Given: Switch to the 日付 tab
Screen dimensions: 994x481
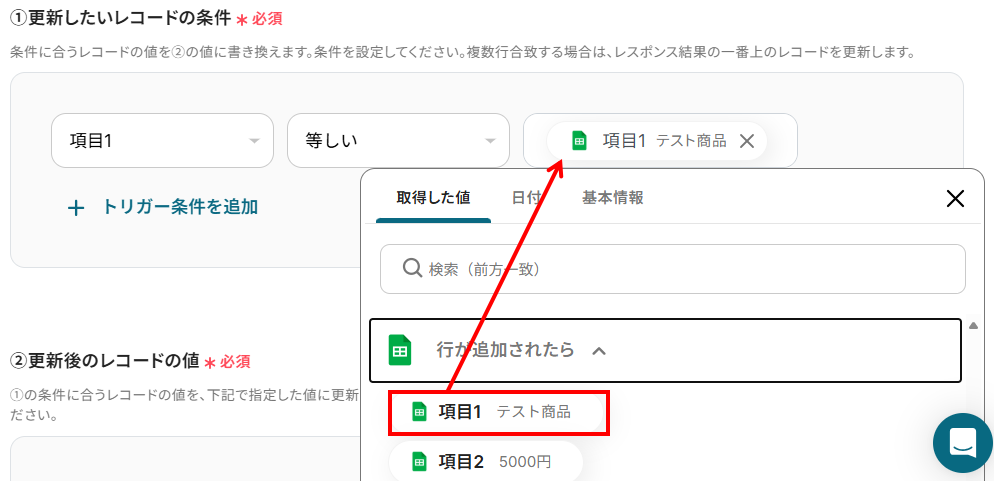Looking at the screenshot, I should tap(527, 198).
